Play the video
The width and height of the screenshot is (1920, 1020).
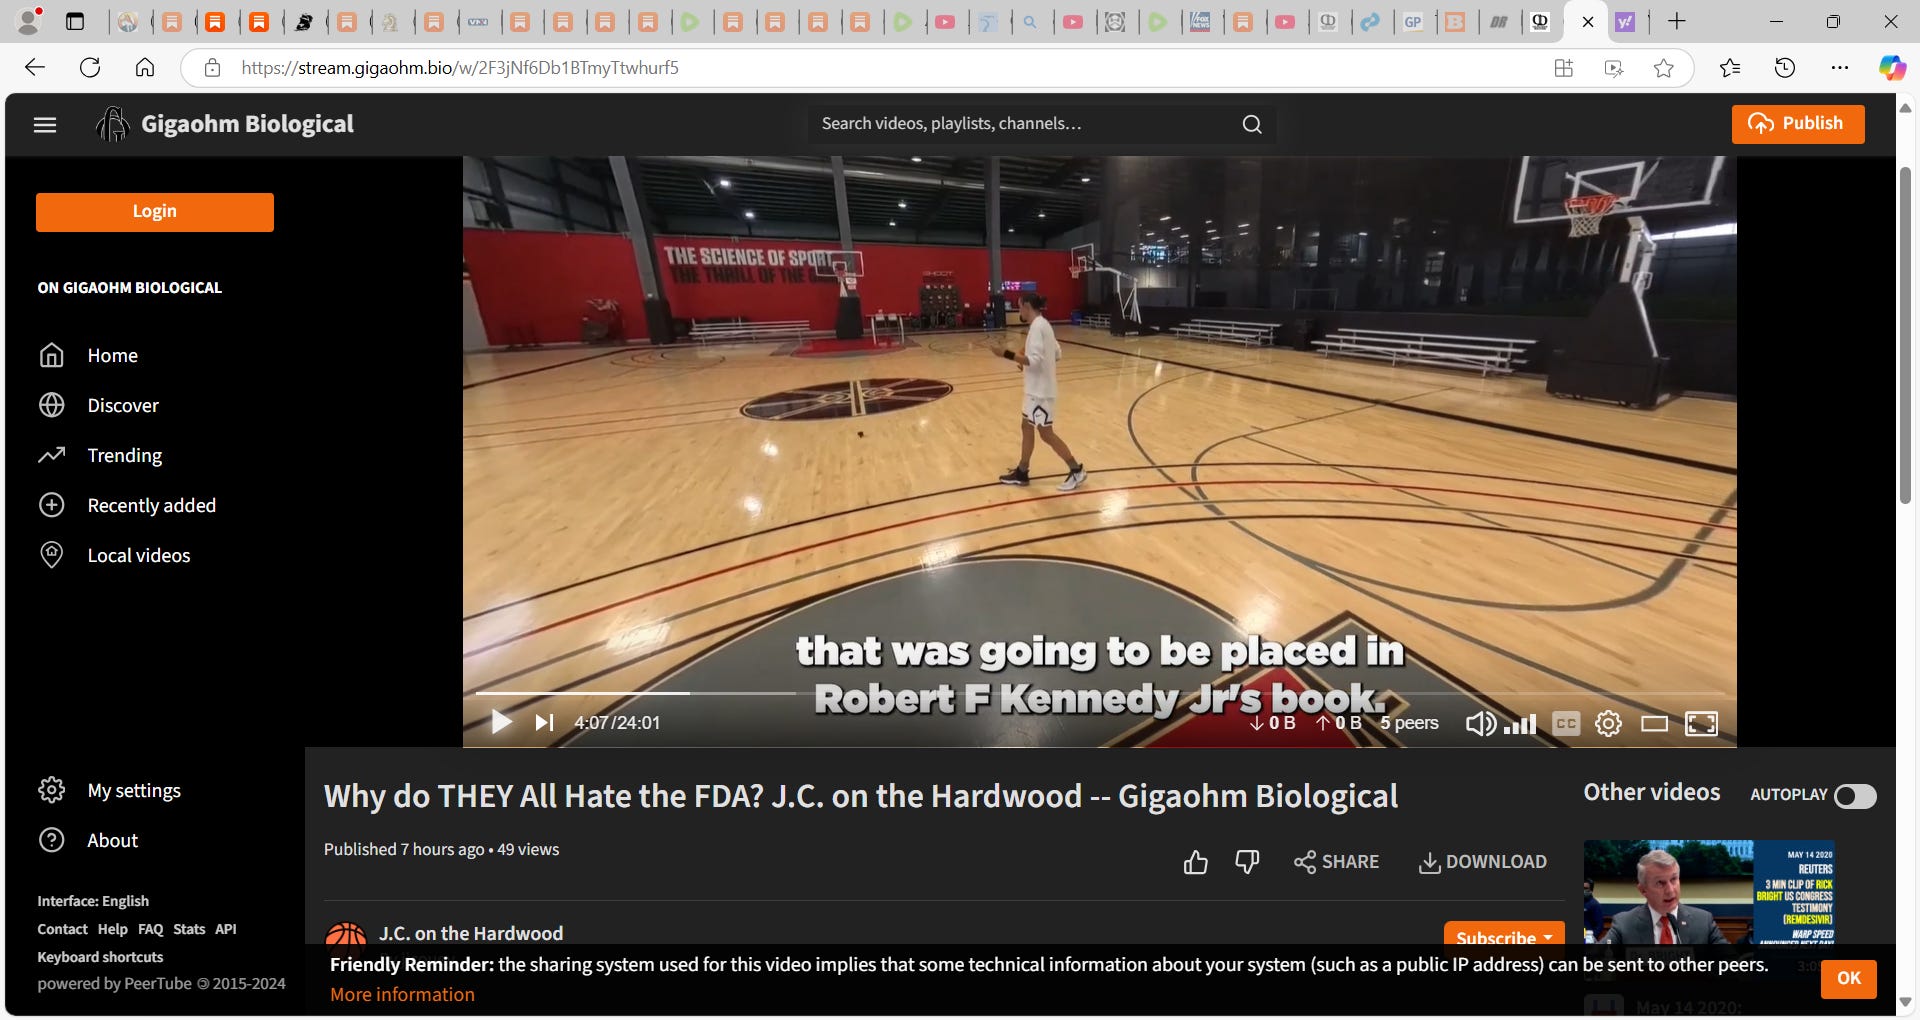tap(501, 722)
